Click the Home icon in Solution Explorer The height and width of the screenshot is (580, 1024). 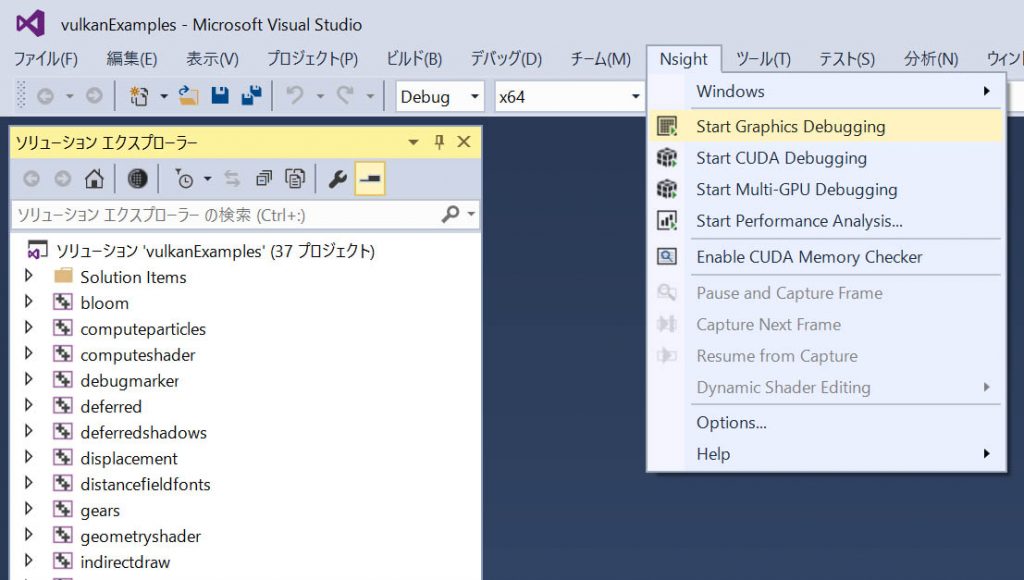pos(94,178)
